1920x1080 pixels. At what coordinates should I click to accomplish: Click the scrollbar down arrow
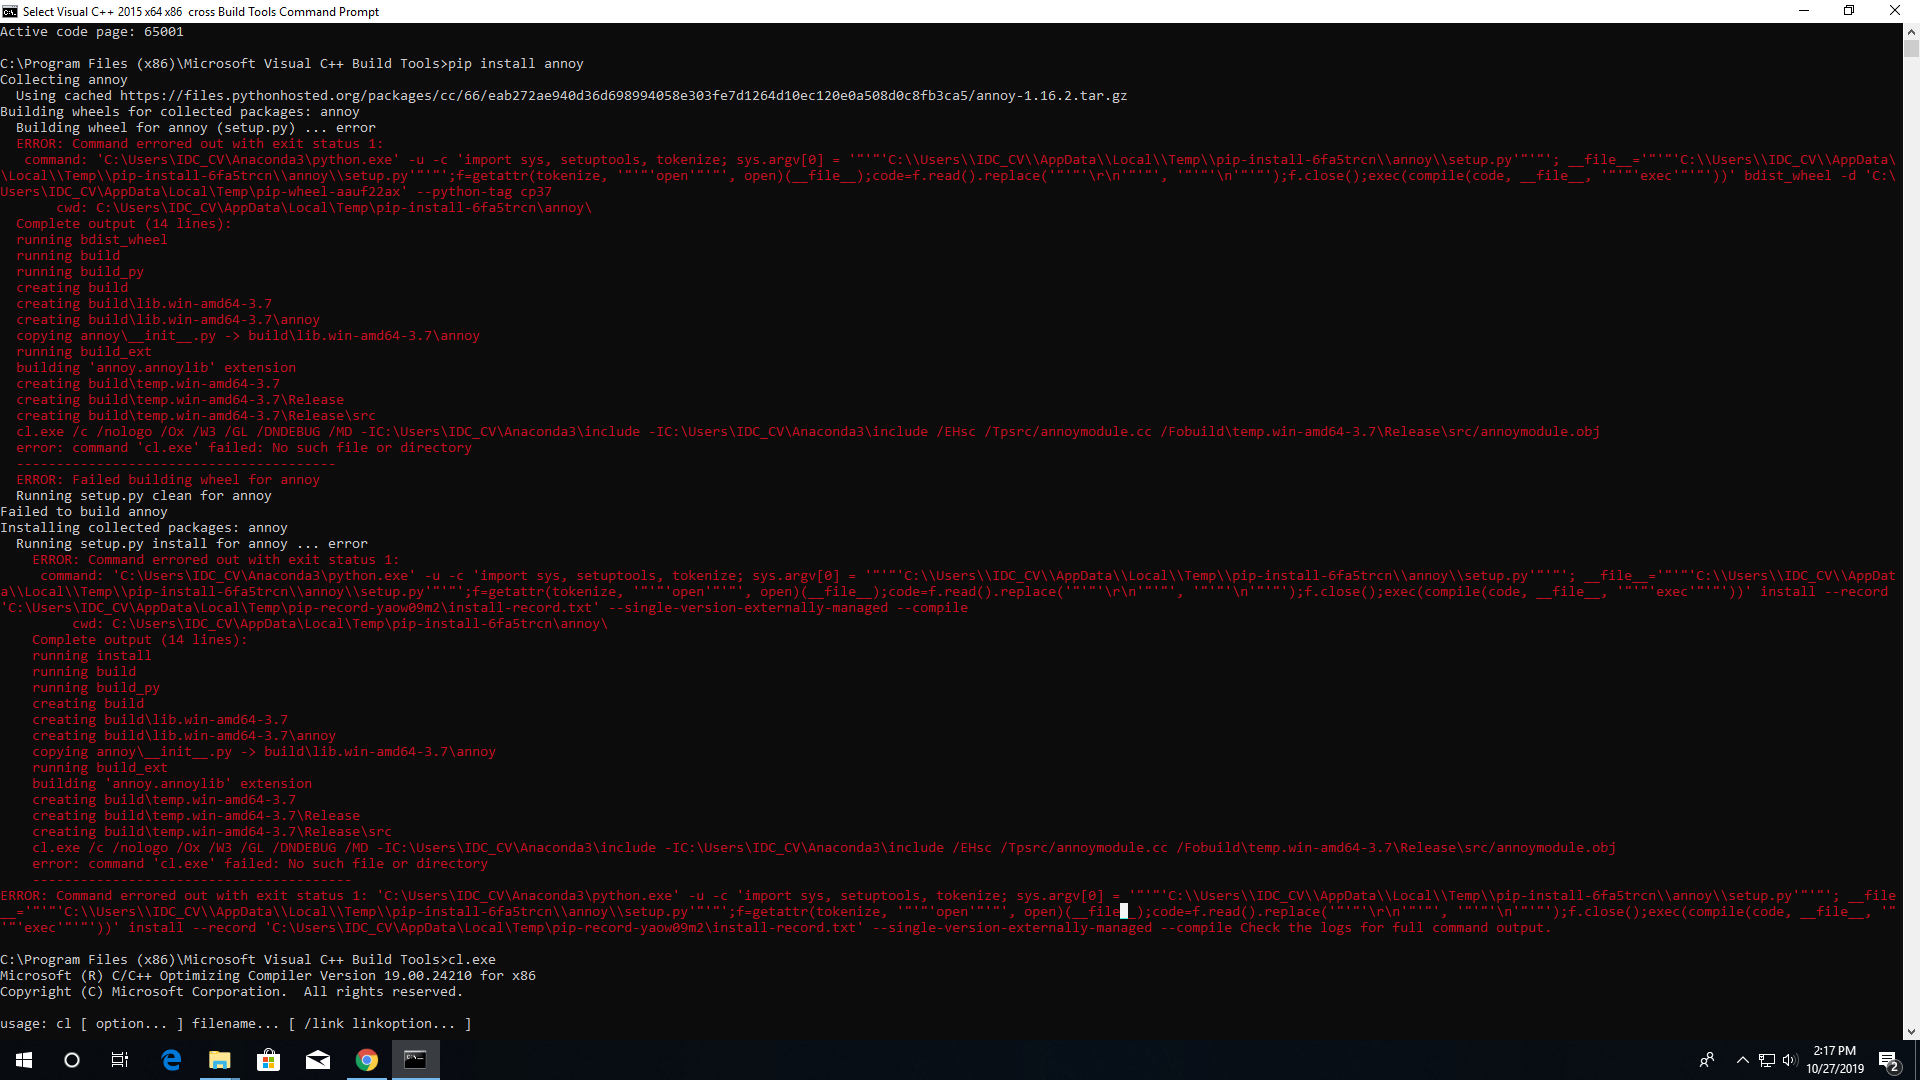[1912, 1031]
